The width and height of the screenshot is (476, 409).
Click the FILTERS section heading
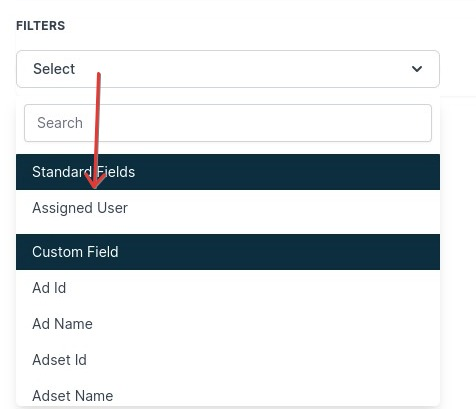(x=41, y=26)
